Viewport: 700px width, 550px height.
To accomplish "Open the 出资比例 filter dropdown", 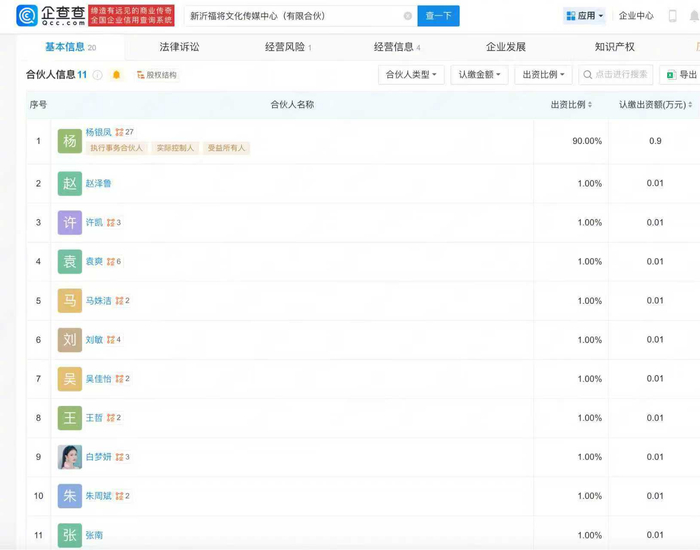I will click(543, 75).
